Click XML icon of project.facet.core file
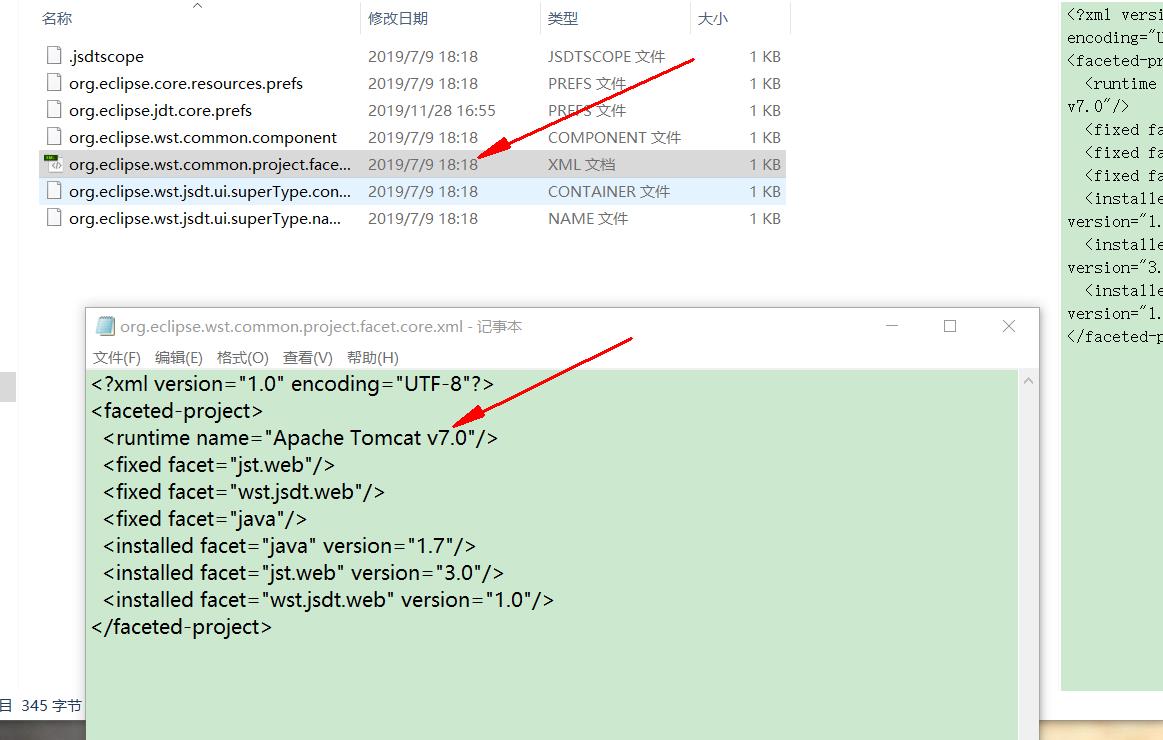 pyautogui.click(x=53, y=164)
